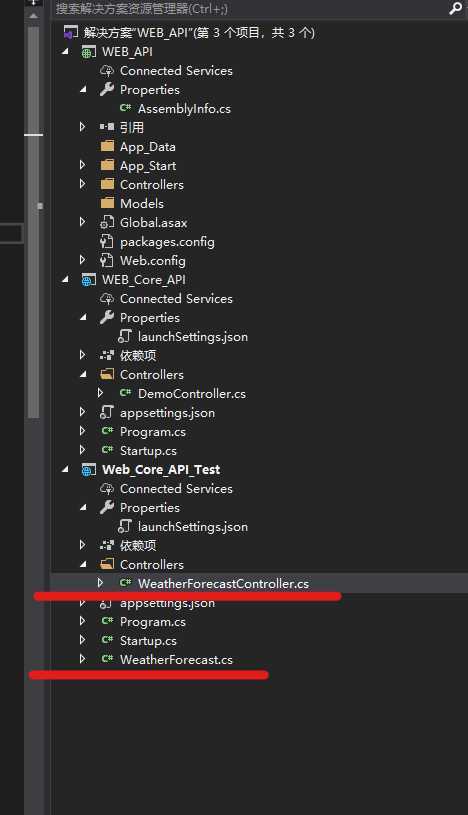Collapse the WEB_Core_API project

point(65,280)
